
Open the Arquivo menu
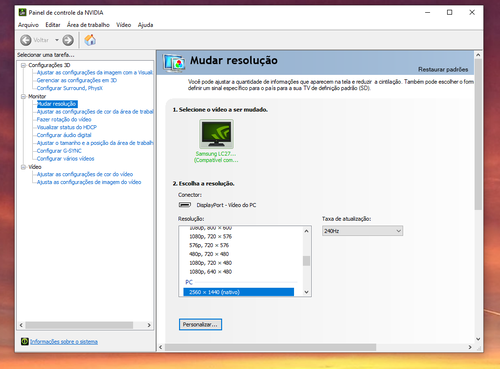[x=28, y=25]
